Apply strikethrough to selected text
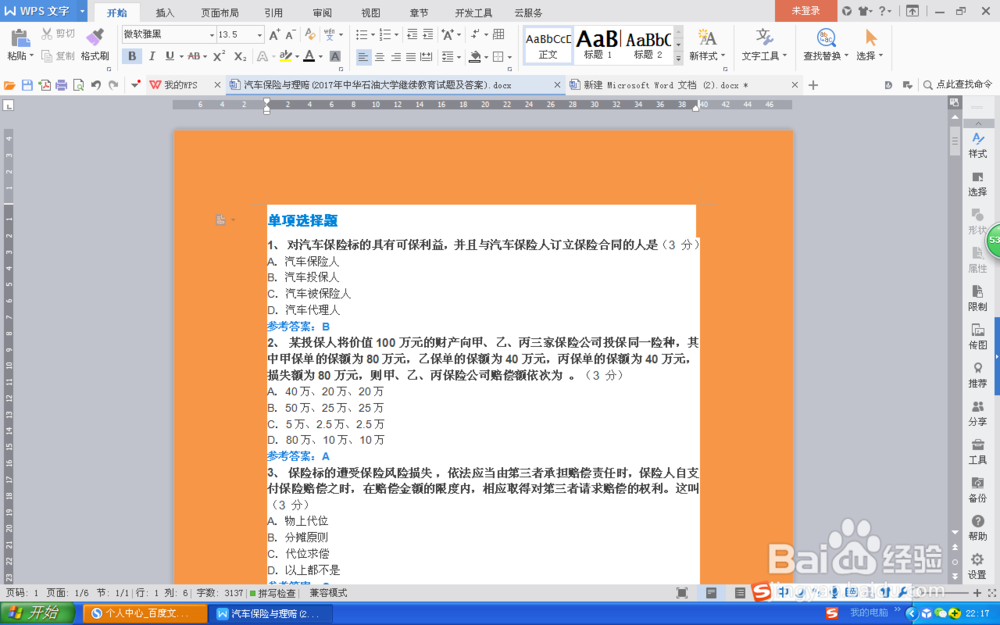 tap(192, 56)
